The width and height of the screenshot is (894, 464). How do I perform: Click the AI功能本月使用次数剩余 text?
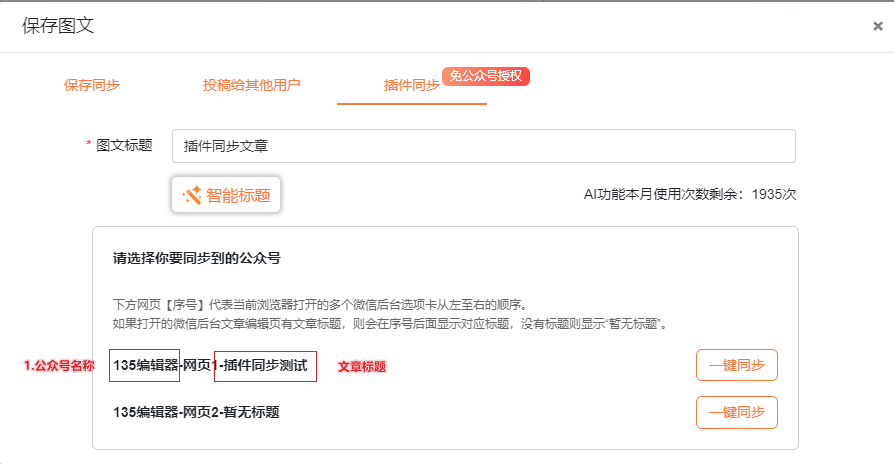(689, 195)
